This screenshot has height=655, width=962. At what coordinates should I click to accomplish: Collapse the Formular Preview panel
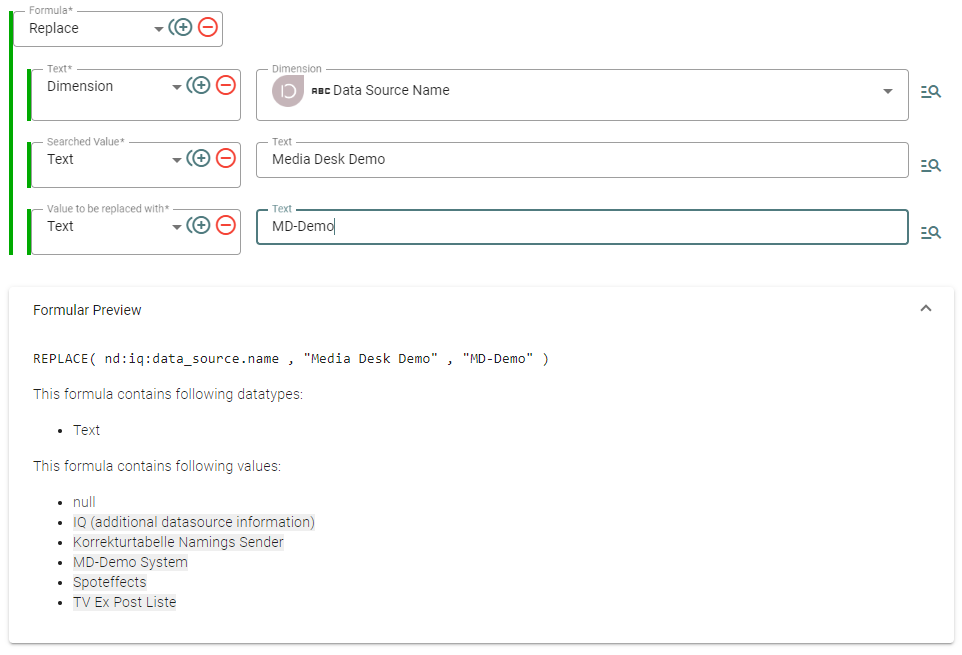(x=926, y=309)
